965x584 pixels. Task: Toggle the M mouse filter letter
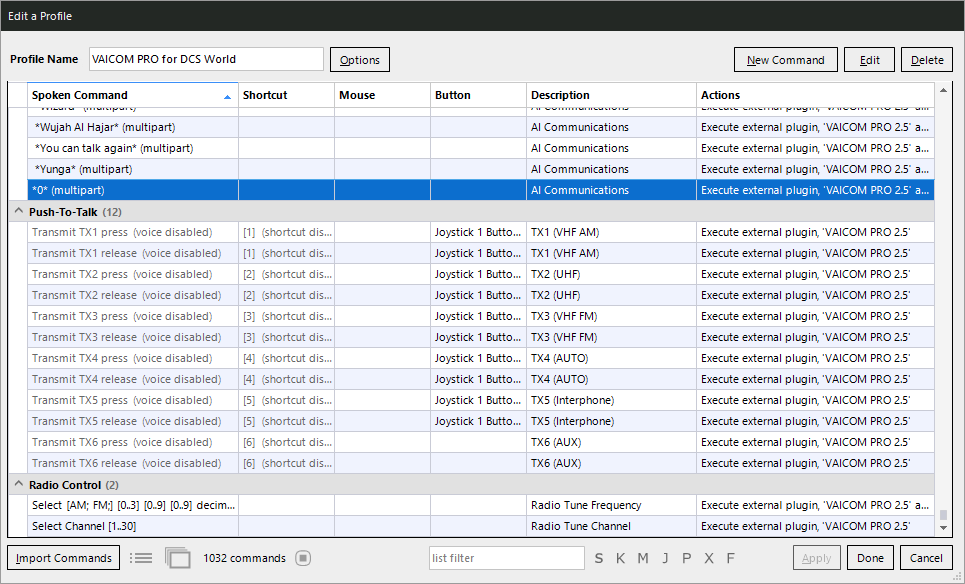643,558
